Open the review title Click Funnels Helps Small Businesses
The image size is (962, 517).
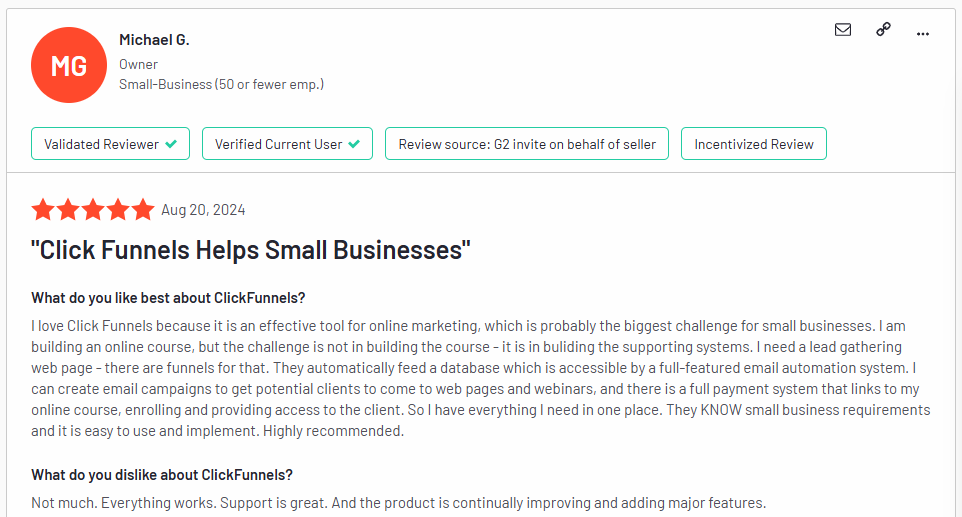tap(251, 250)
